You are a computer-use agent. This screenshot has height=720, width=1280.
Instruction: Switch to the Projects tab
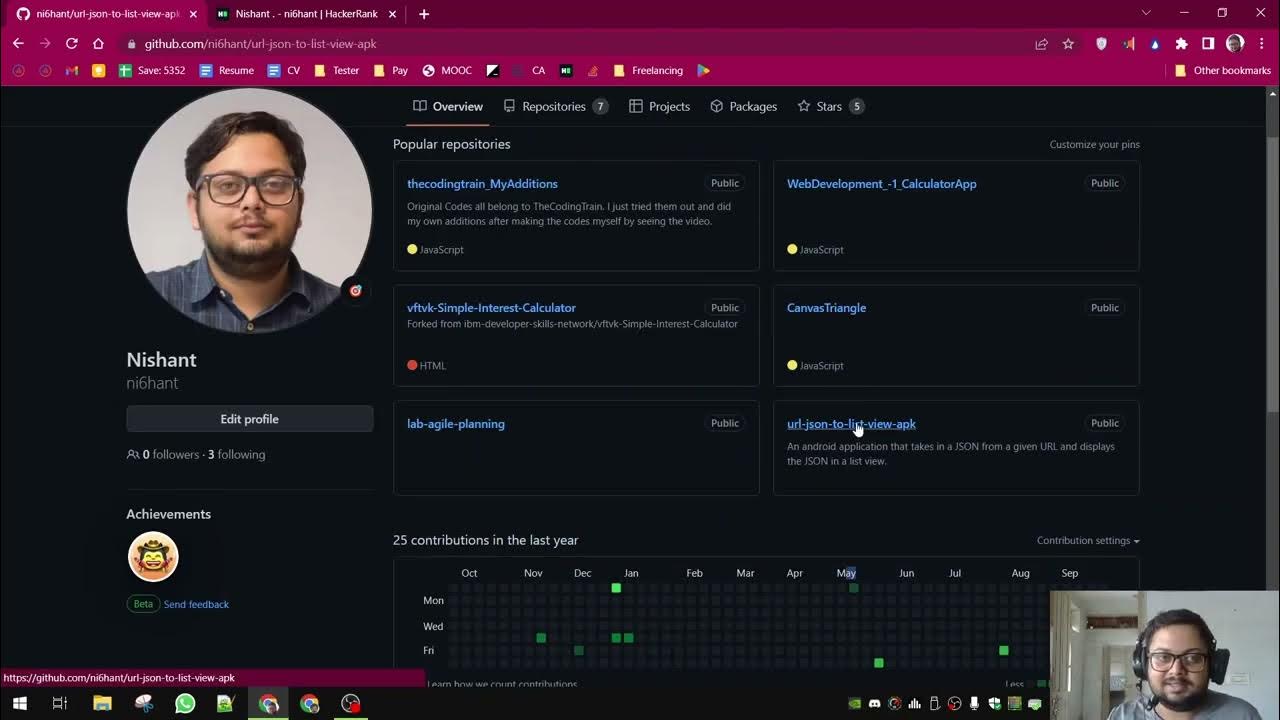659,106
